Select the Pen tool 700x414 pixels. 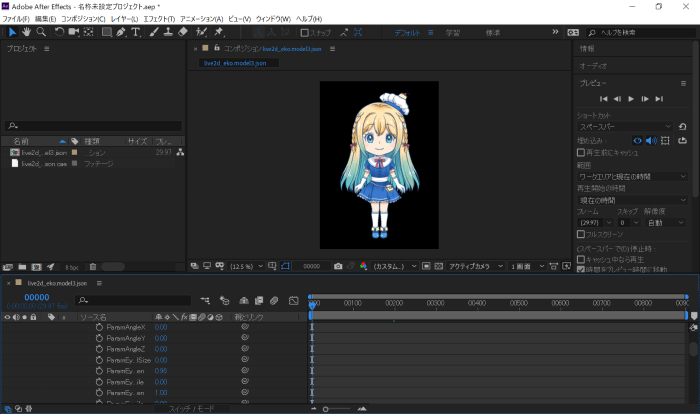[121, 32]
